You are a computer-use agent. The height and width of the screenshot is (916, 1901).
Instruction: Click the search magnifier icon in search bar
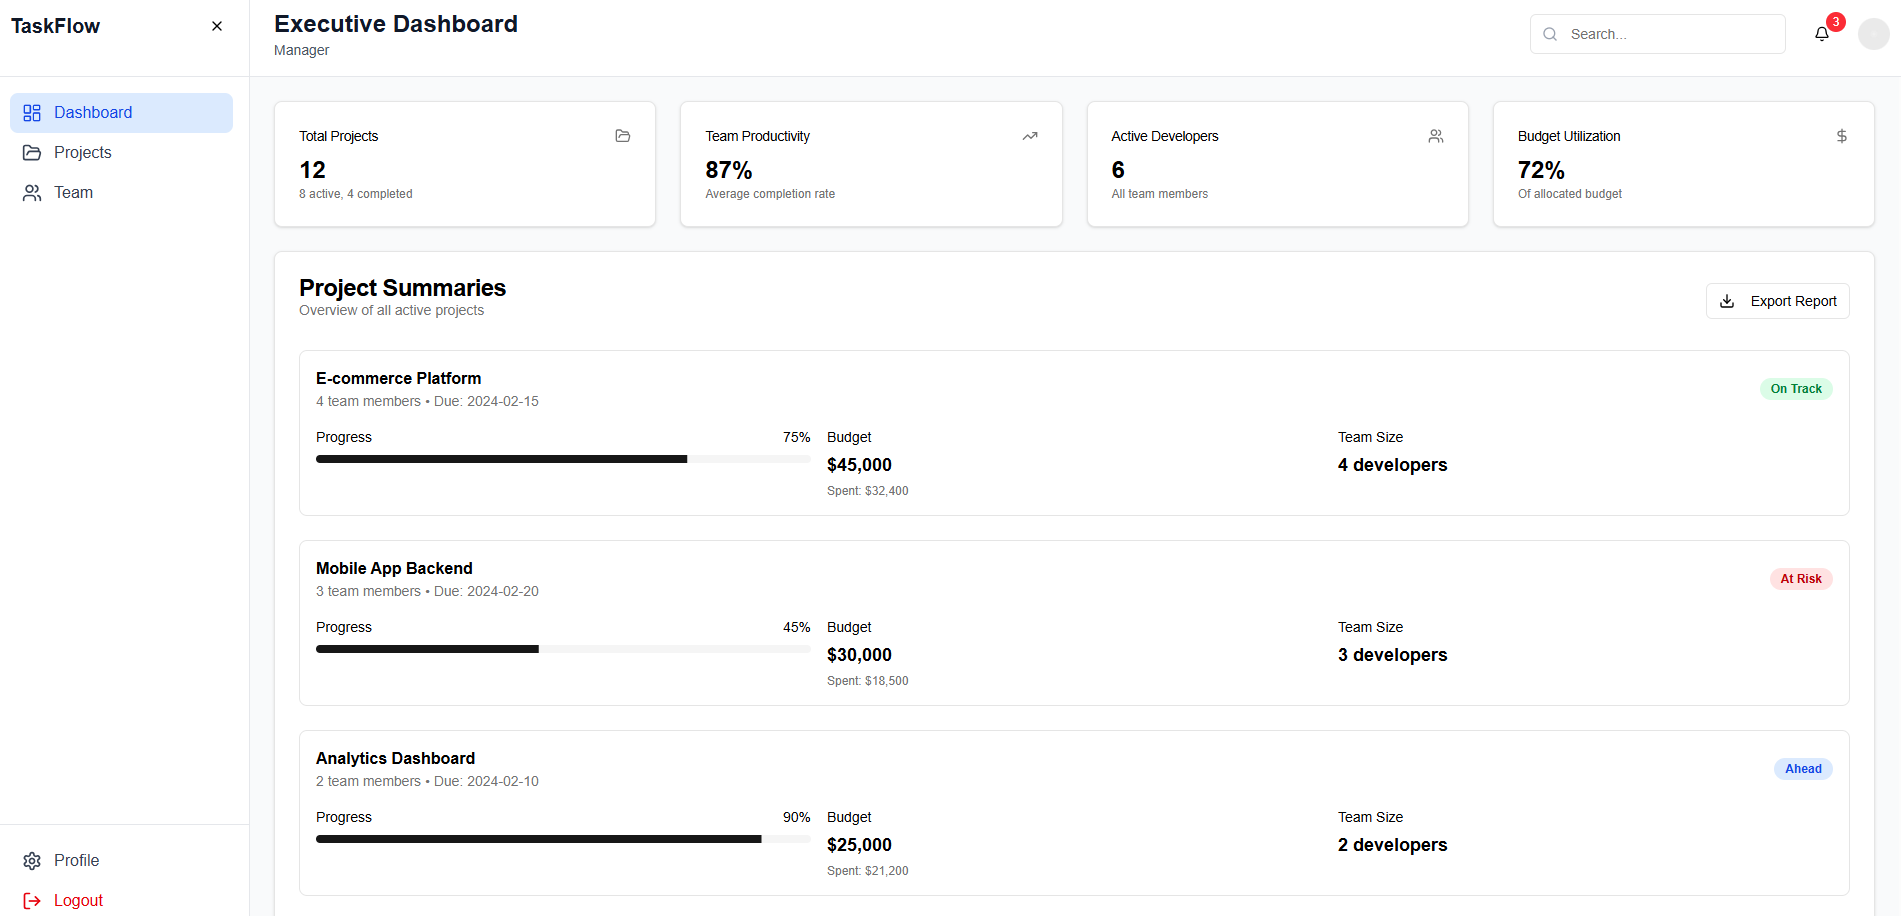click(x=1549, y=33)
